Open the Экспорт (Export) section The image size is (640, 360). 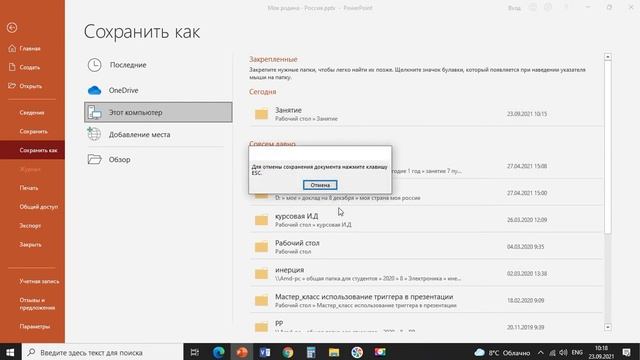(30, 225)
